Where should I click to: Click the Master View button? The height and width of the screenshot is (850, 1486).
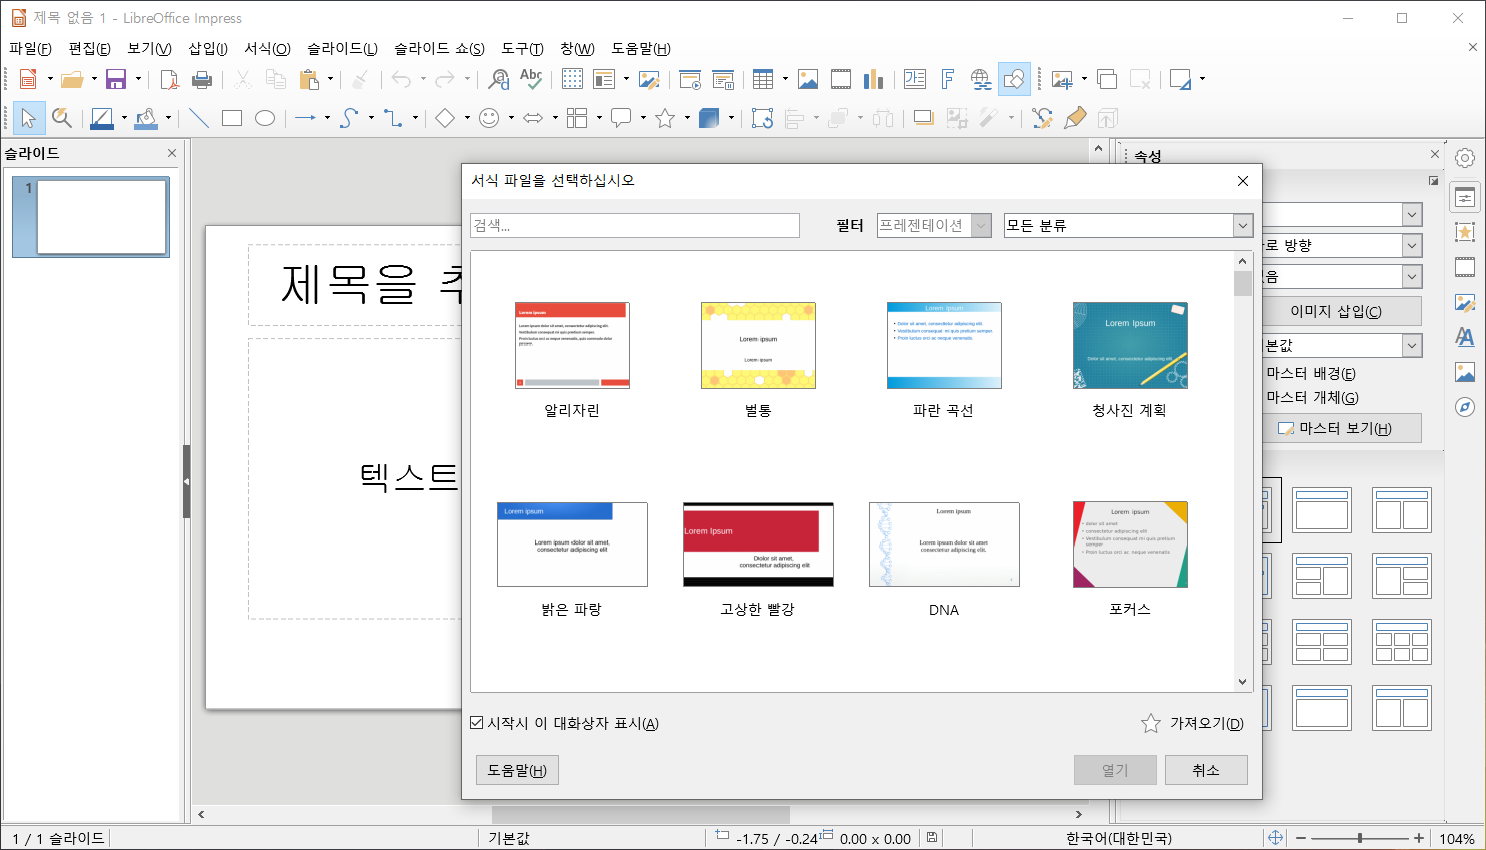(1336, 428)
